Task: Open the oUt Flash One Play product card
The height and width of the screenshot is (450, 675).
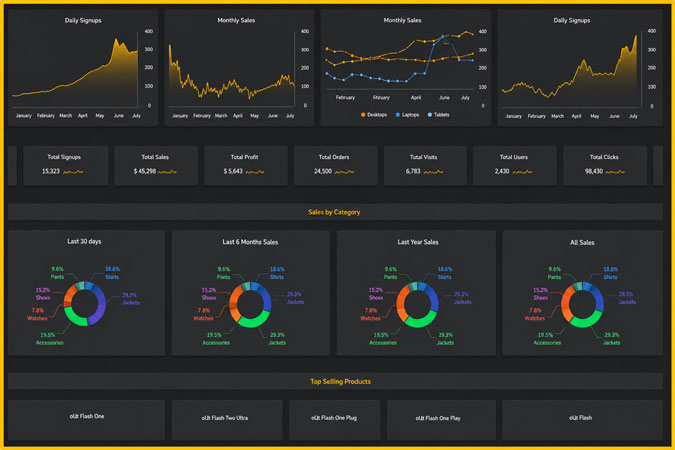Action: coord(441,420)
